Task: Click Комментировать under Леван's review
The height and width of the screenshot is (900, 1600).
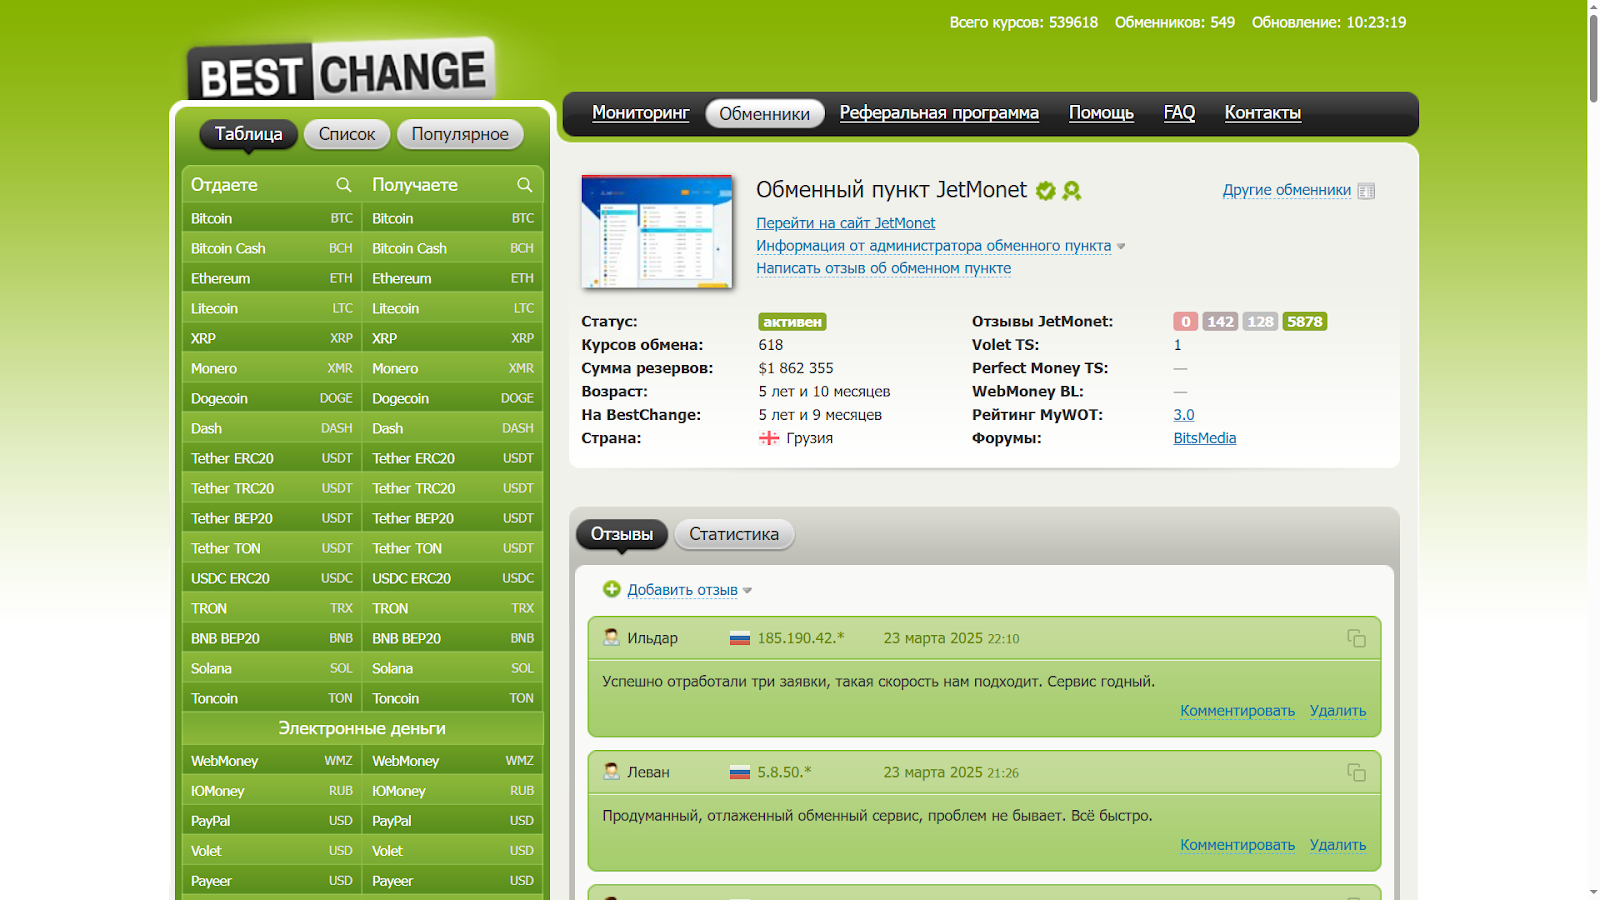Action: [1237, 844]
